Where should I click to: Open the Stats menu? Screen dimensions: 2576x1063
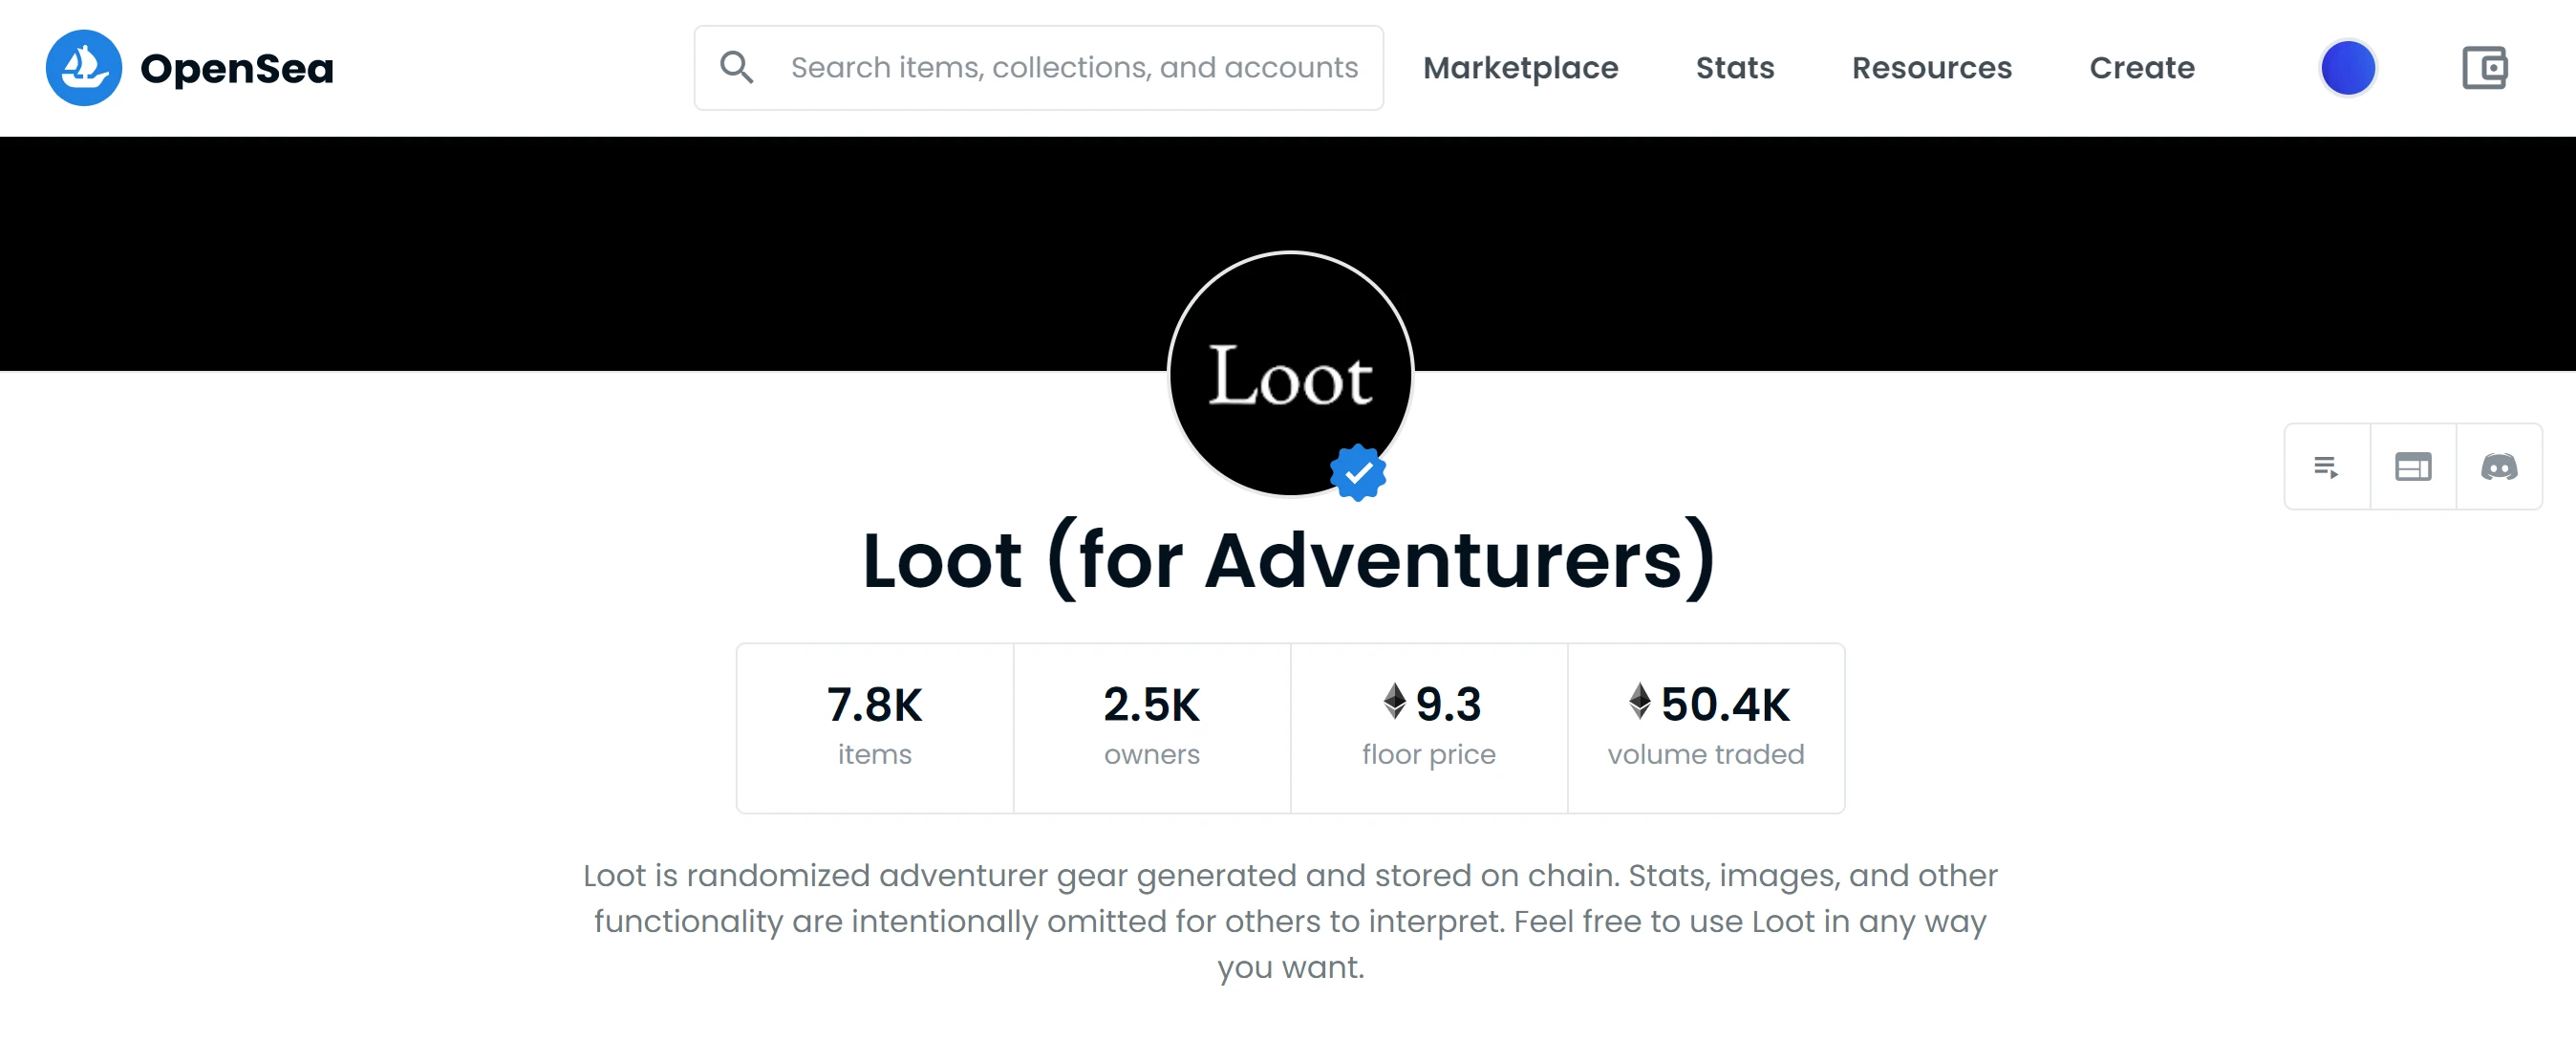[1735, 68]
